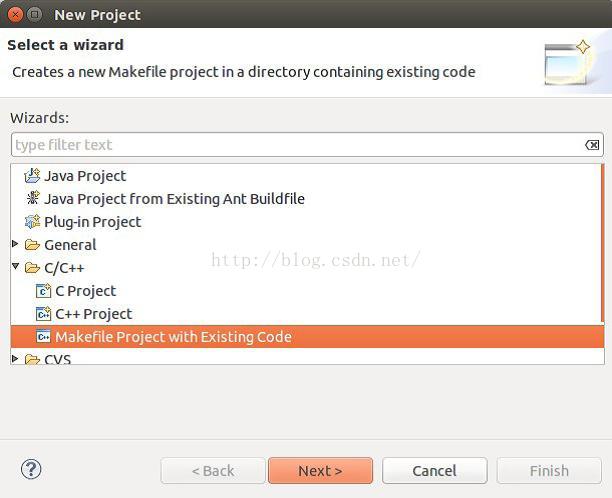Click the General folder icon
This screenshot has width=612, height=498.
[32, 245]
